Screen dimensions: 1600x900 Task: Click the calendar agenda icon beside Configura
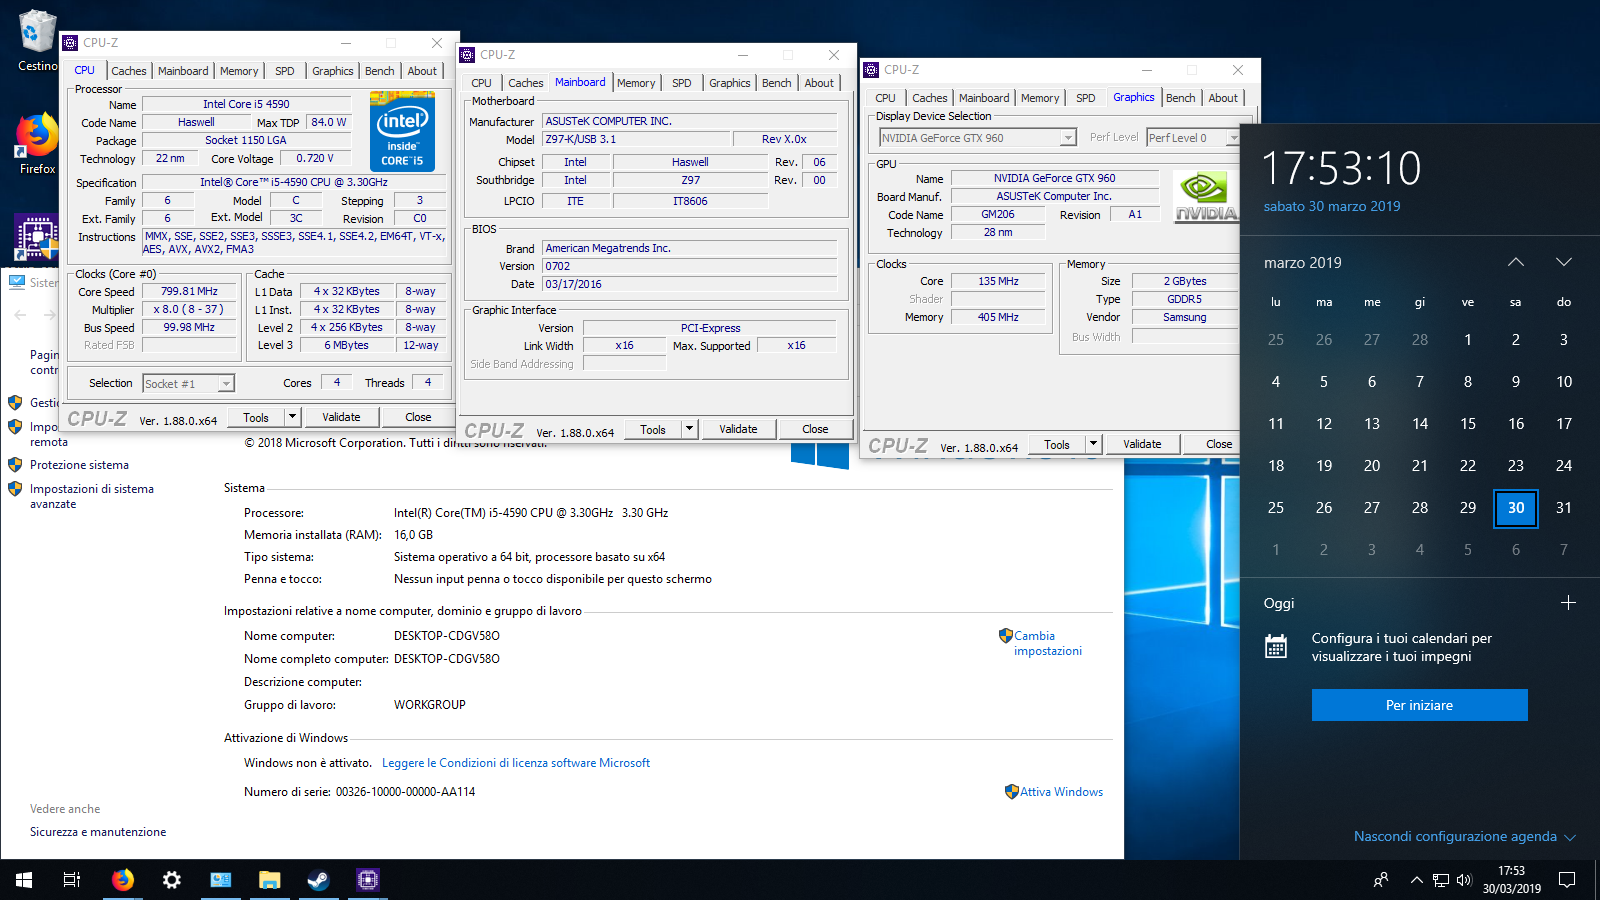[x=1276, y=647]
